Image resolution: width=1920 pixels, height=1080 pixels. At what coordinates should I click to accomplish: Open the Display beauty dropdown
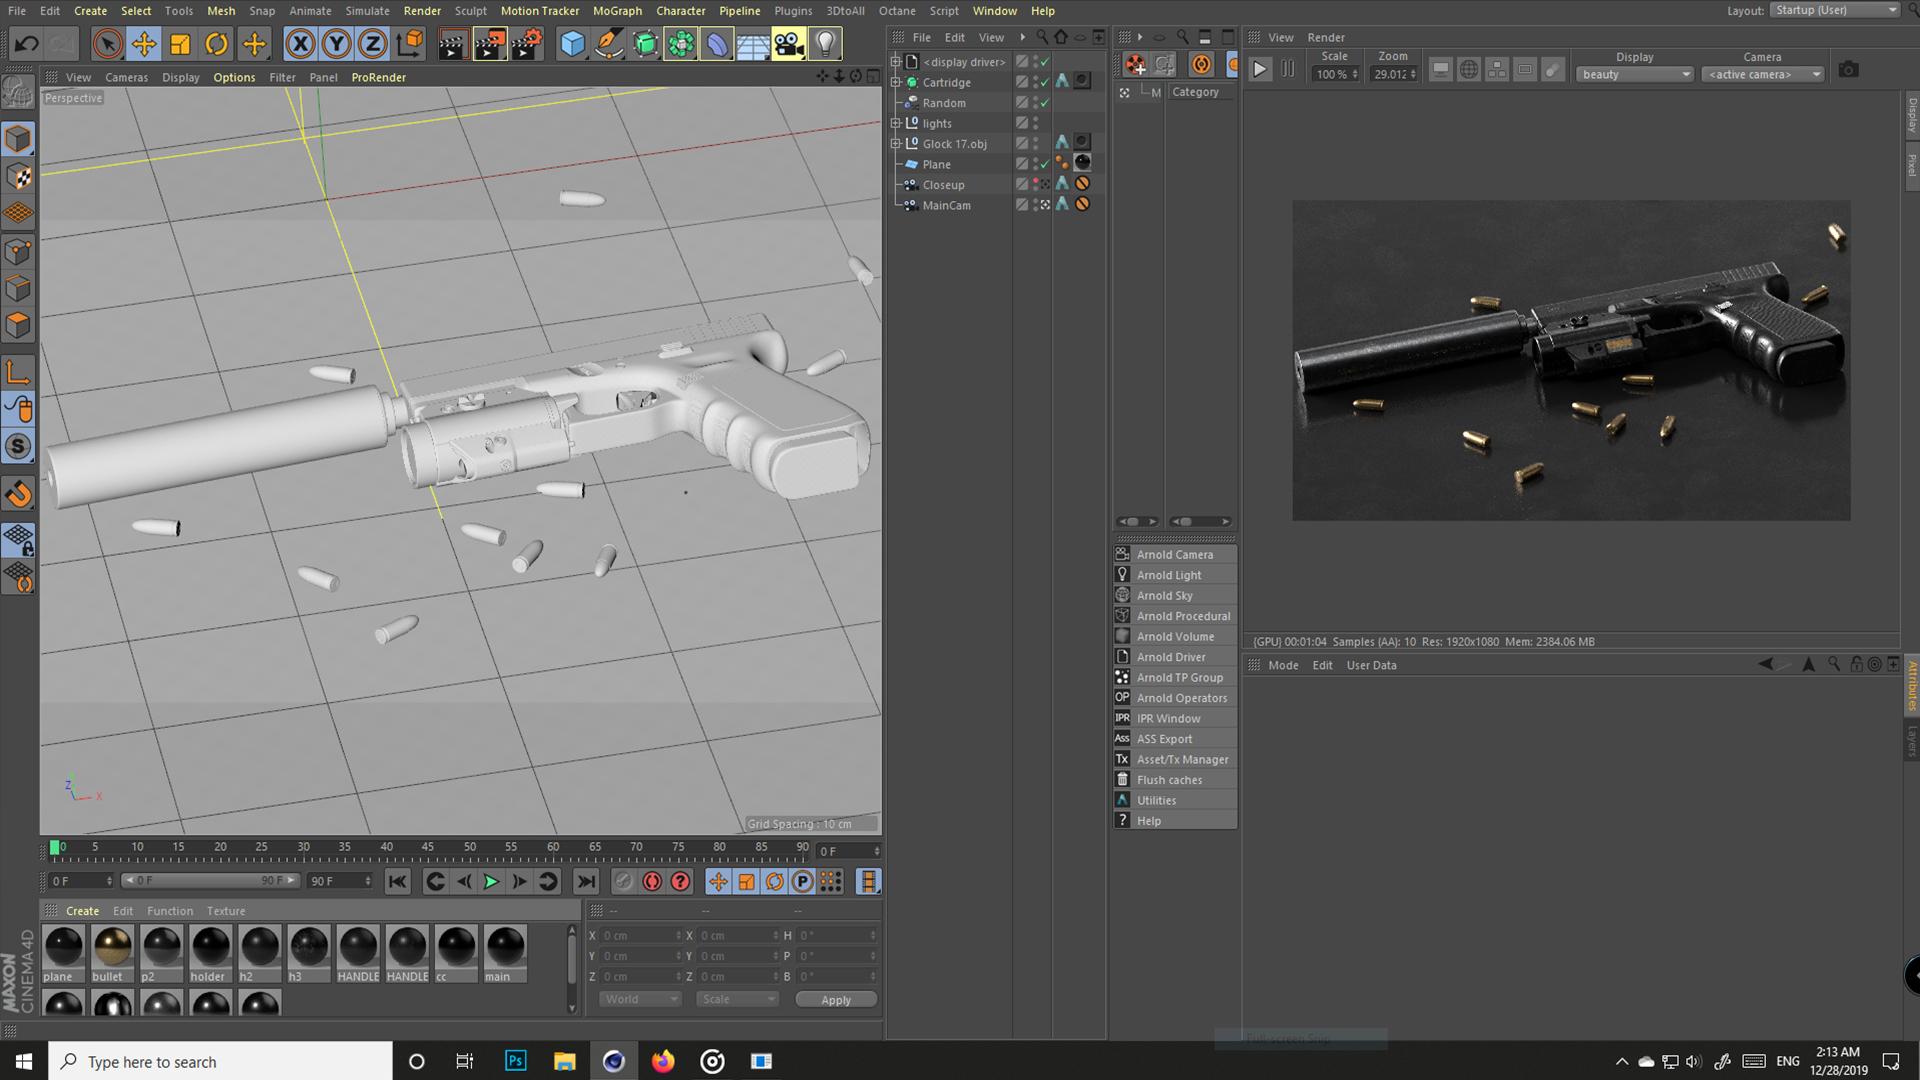(1635, 74)
